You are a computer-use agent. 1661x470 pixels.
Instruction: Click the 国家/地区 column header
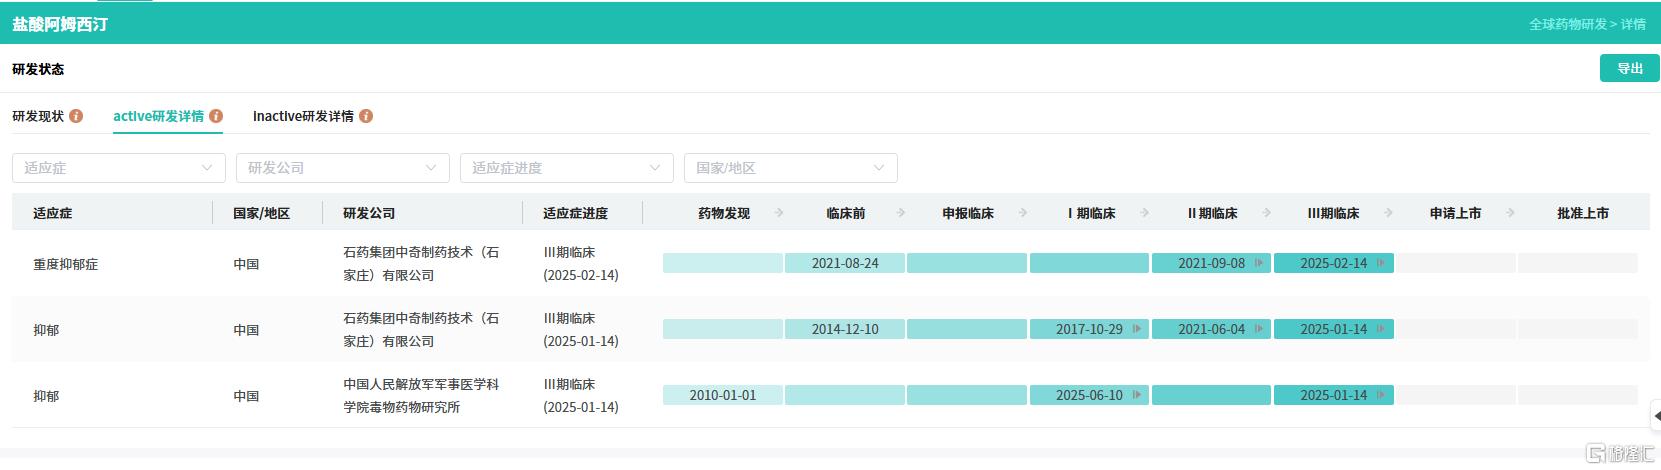click(261, 213)
